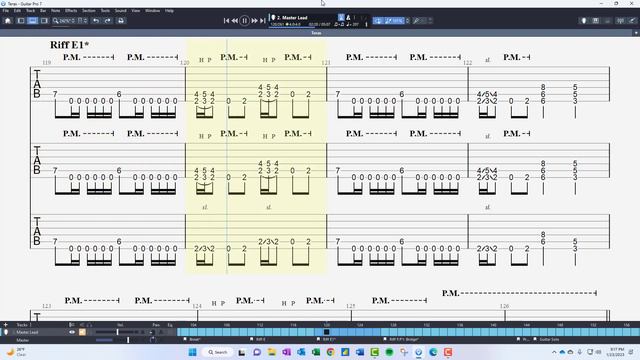Click the current-bar block in timeline
The image size is (640, 360).
327,332
